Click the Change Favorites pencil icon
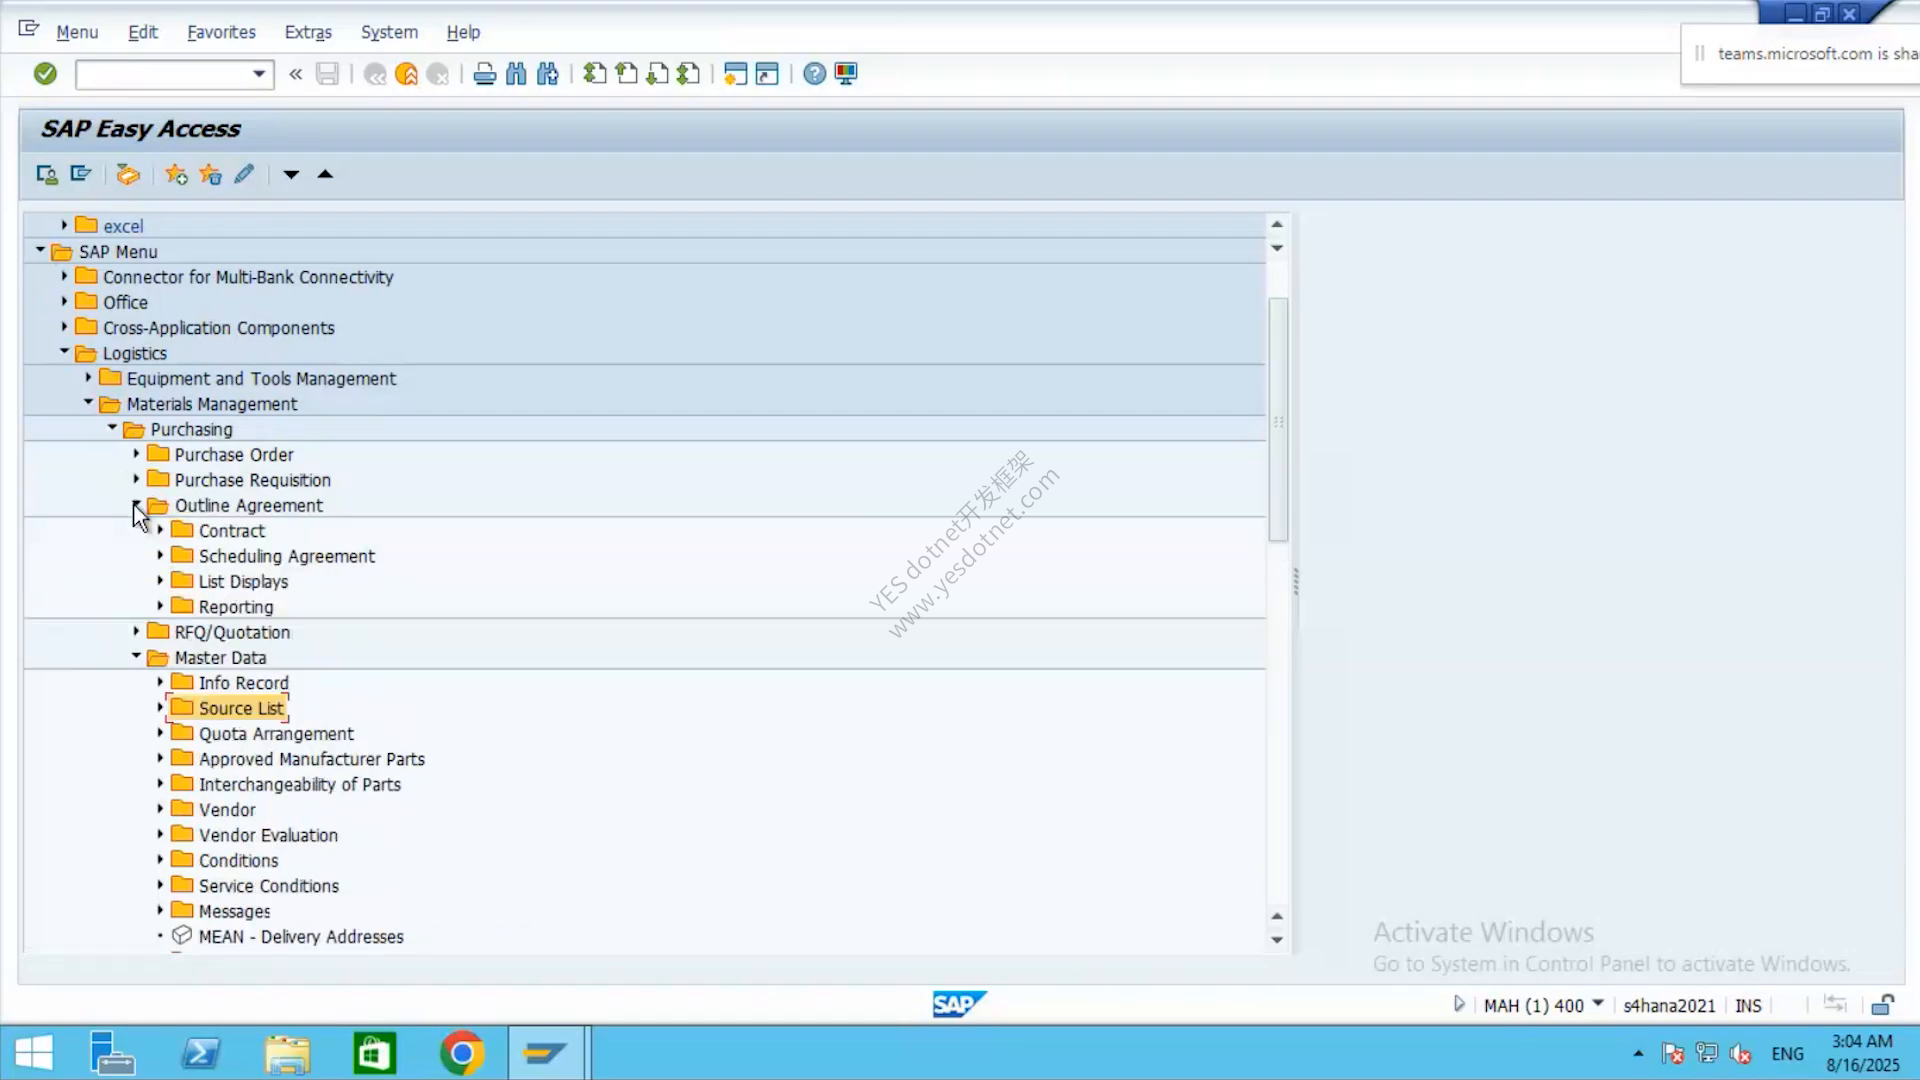Viewport: 1920px width, 1080px height. tap(244, 175)
